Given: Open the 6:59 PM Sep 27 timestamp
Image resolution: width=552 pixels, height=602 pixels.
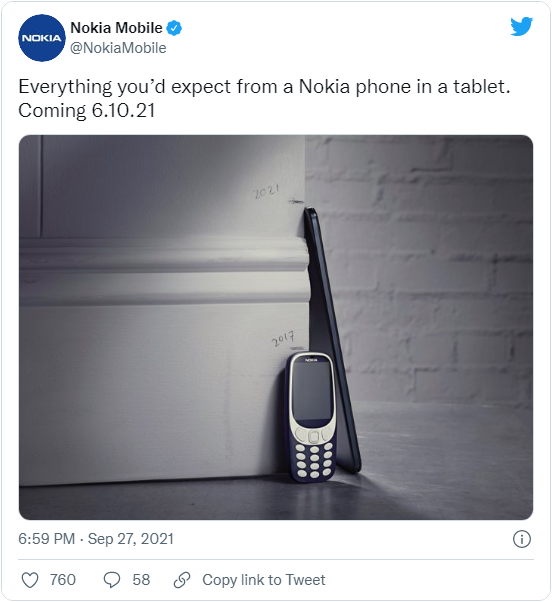Looking at the screenshot, I should click(96, 539).
